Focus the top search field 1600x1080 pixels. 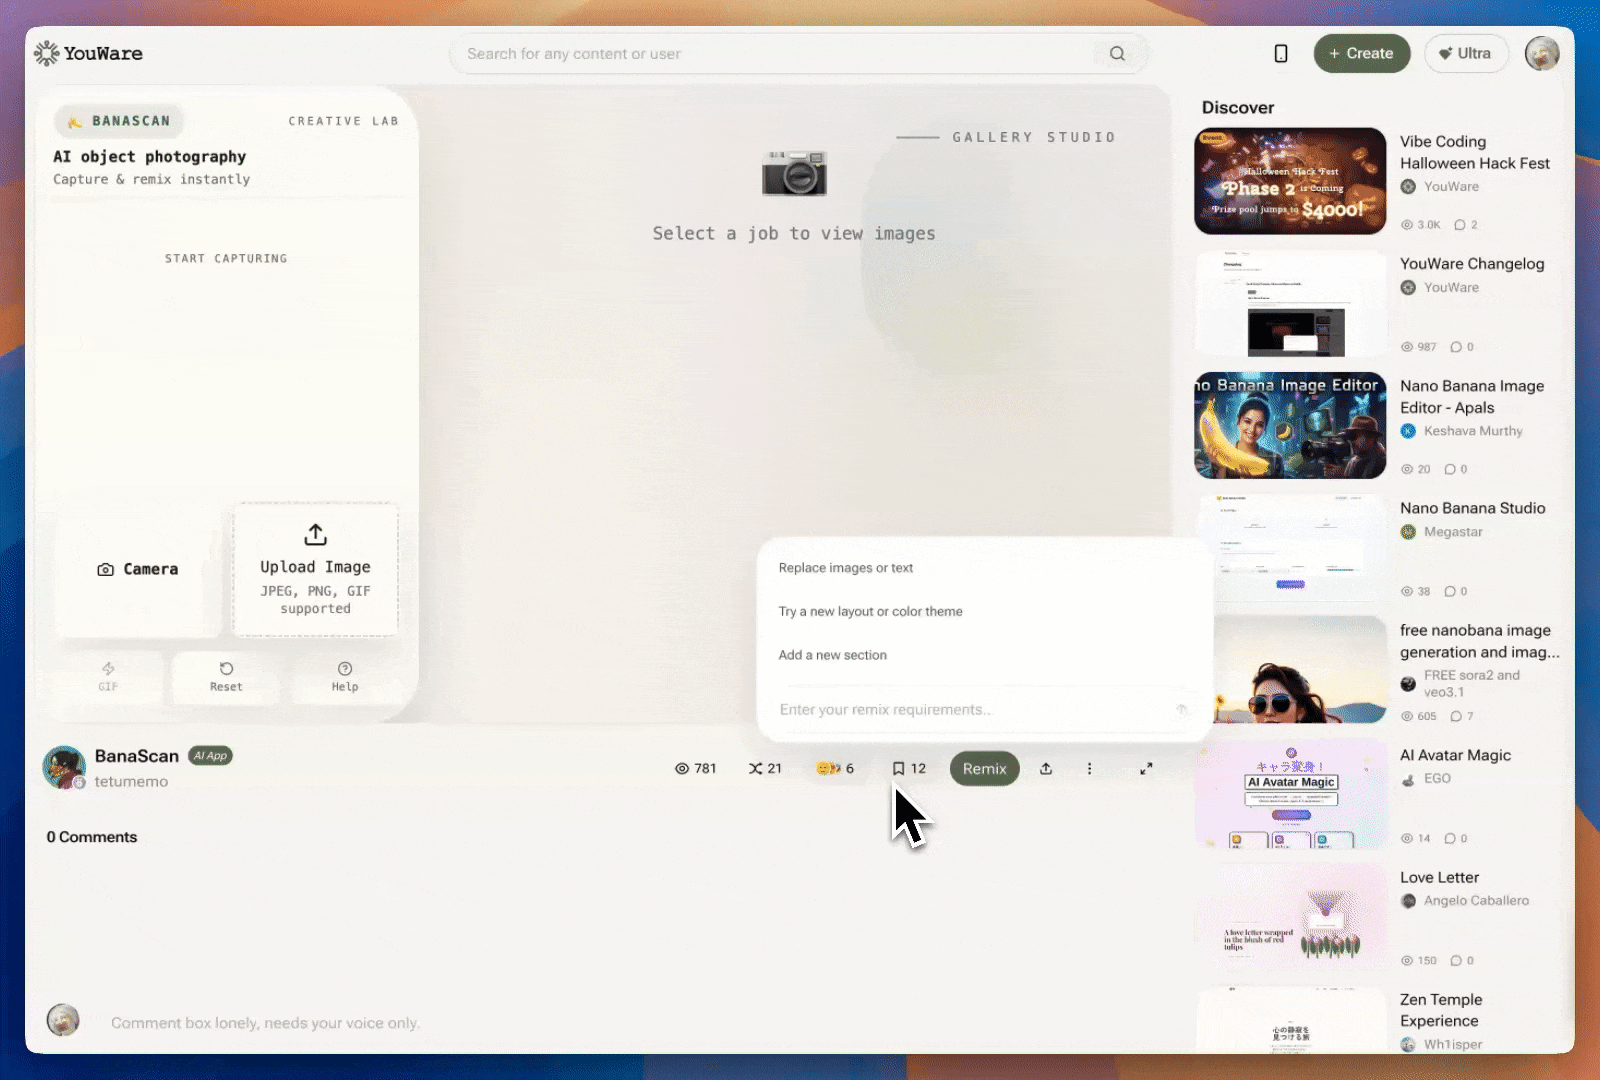(x=798, y=54)
